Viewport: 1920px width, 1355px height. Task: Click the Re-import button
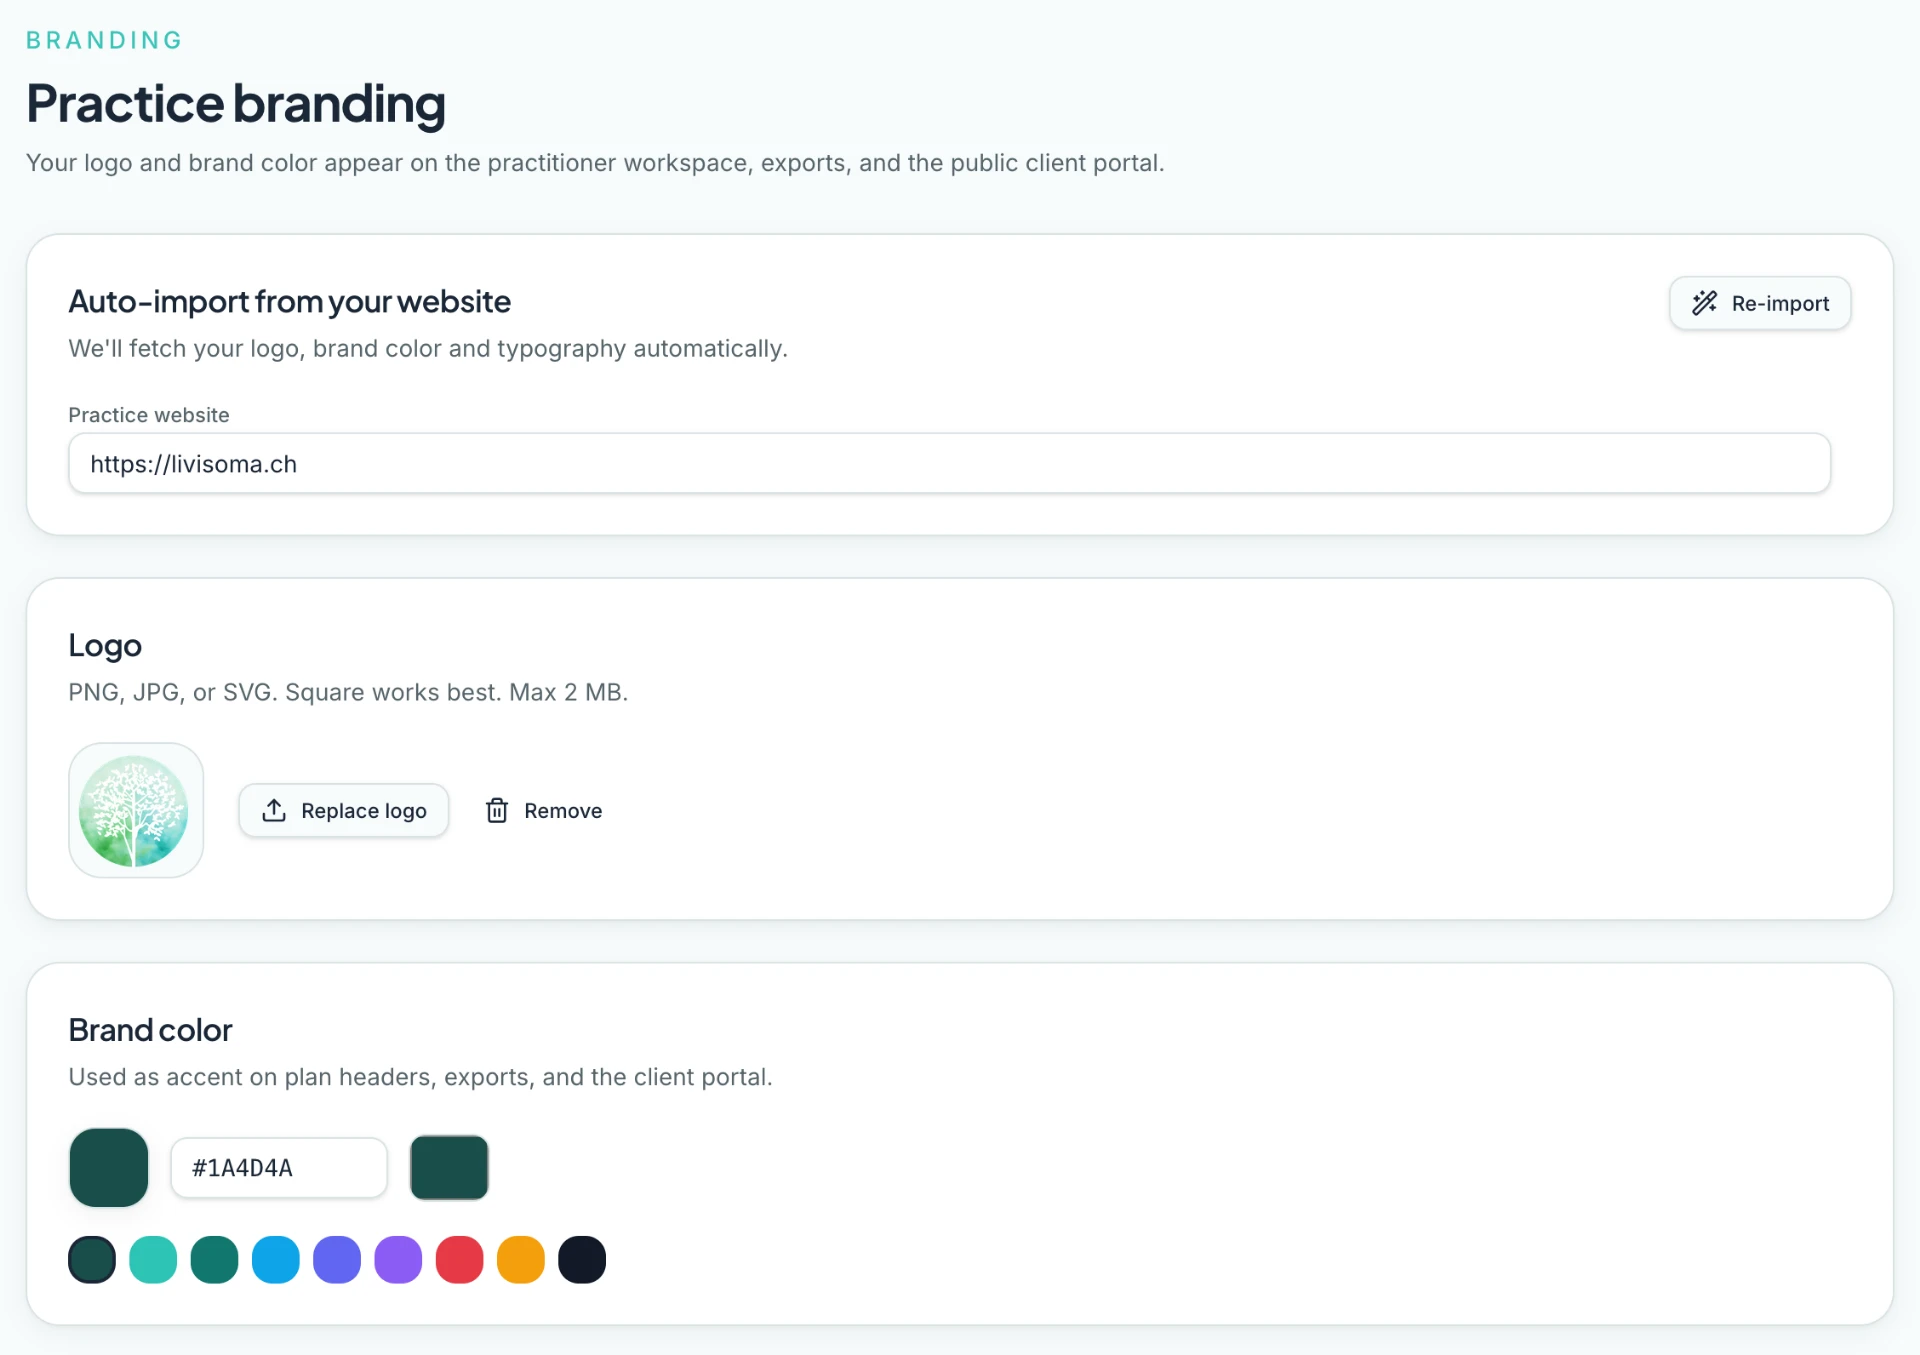point(1760,303)
